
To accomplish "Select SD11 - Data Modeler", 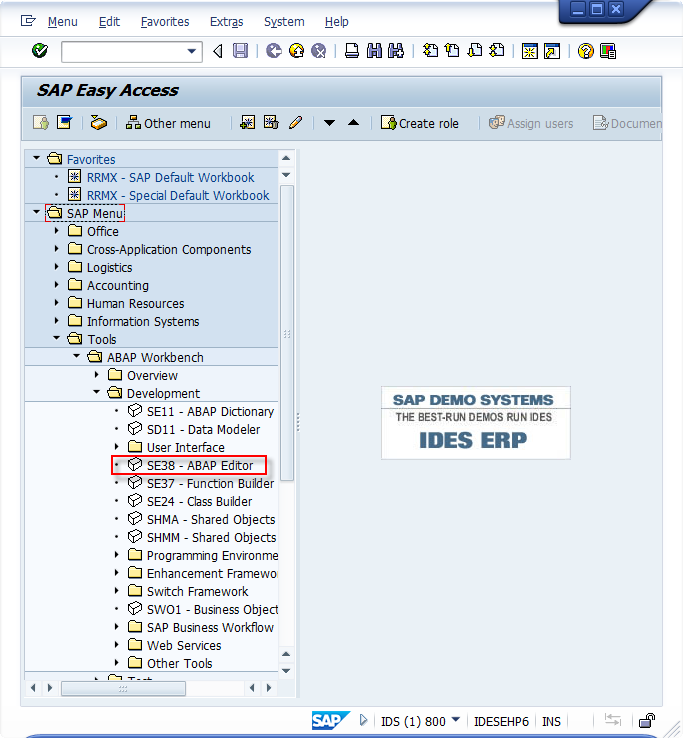I will click(x=203, y=430).
